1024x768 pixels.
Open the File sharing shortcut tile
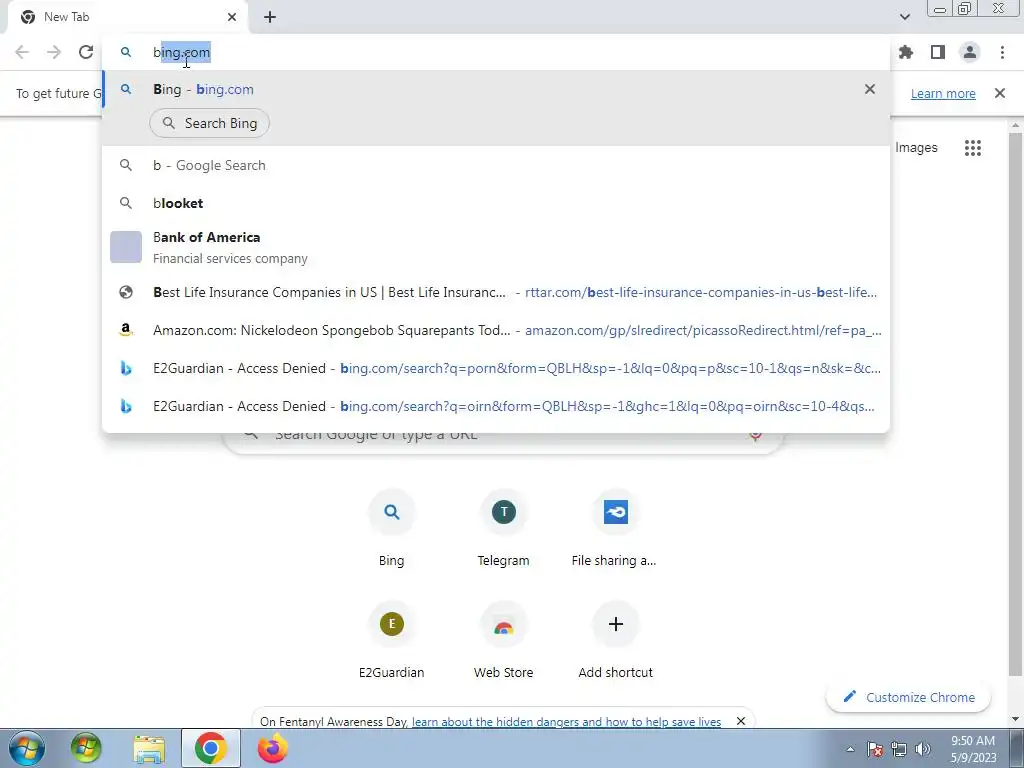coord(615,527)
